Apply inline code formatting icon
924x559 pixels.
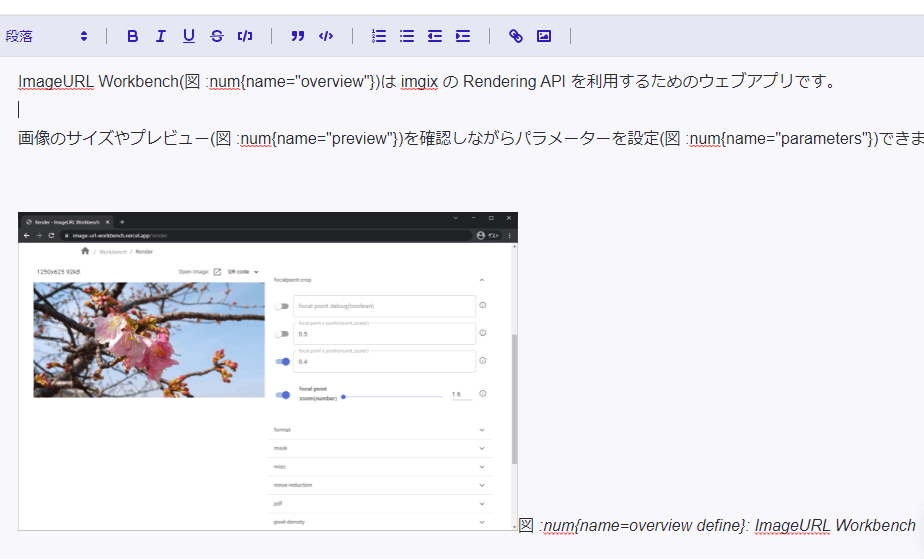[245, 37]
